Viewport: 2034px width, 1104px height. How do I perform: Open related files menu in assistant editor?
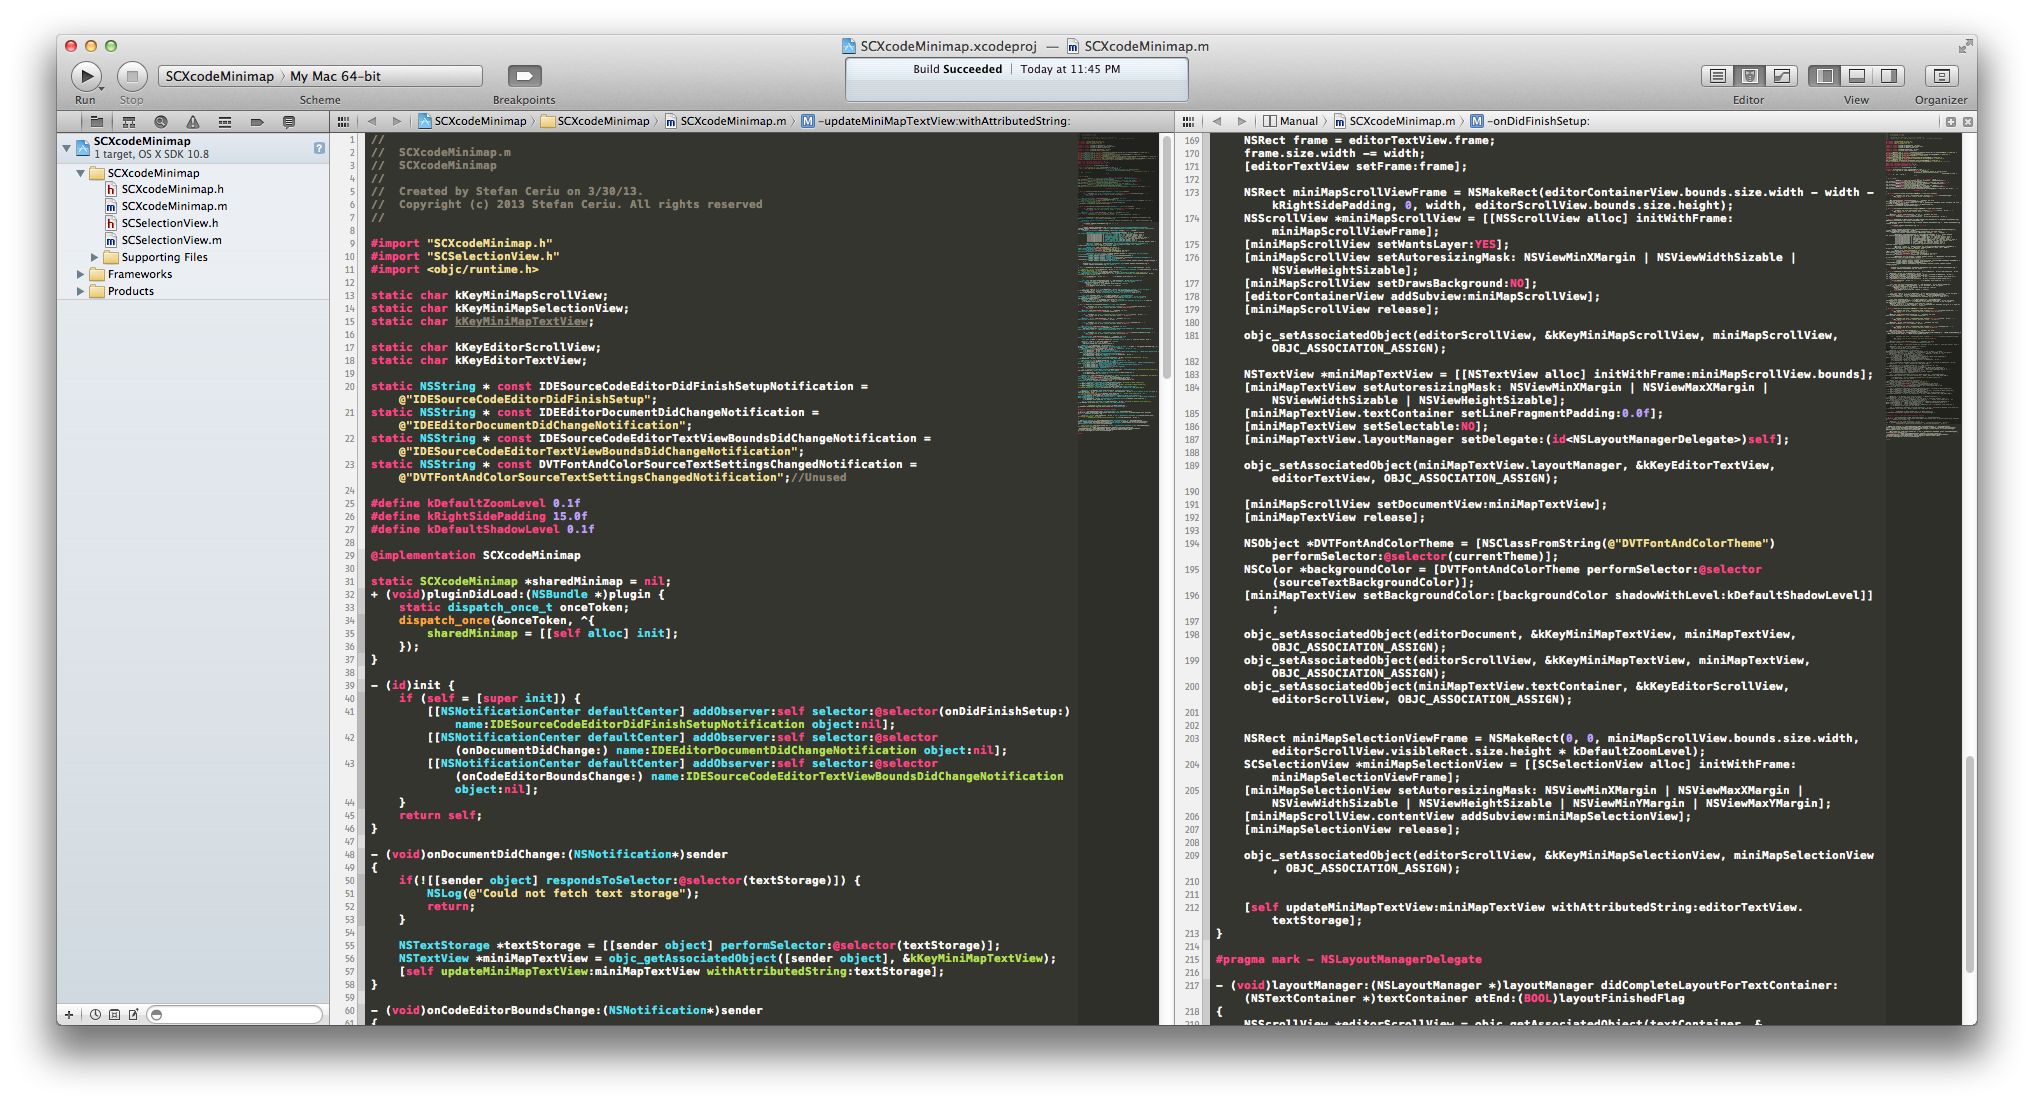click(1189, 122)
